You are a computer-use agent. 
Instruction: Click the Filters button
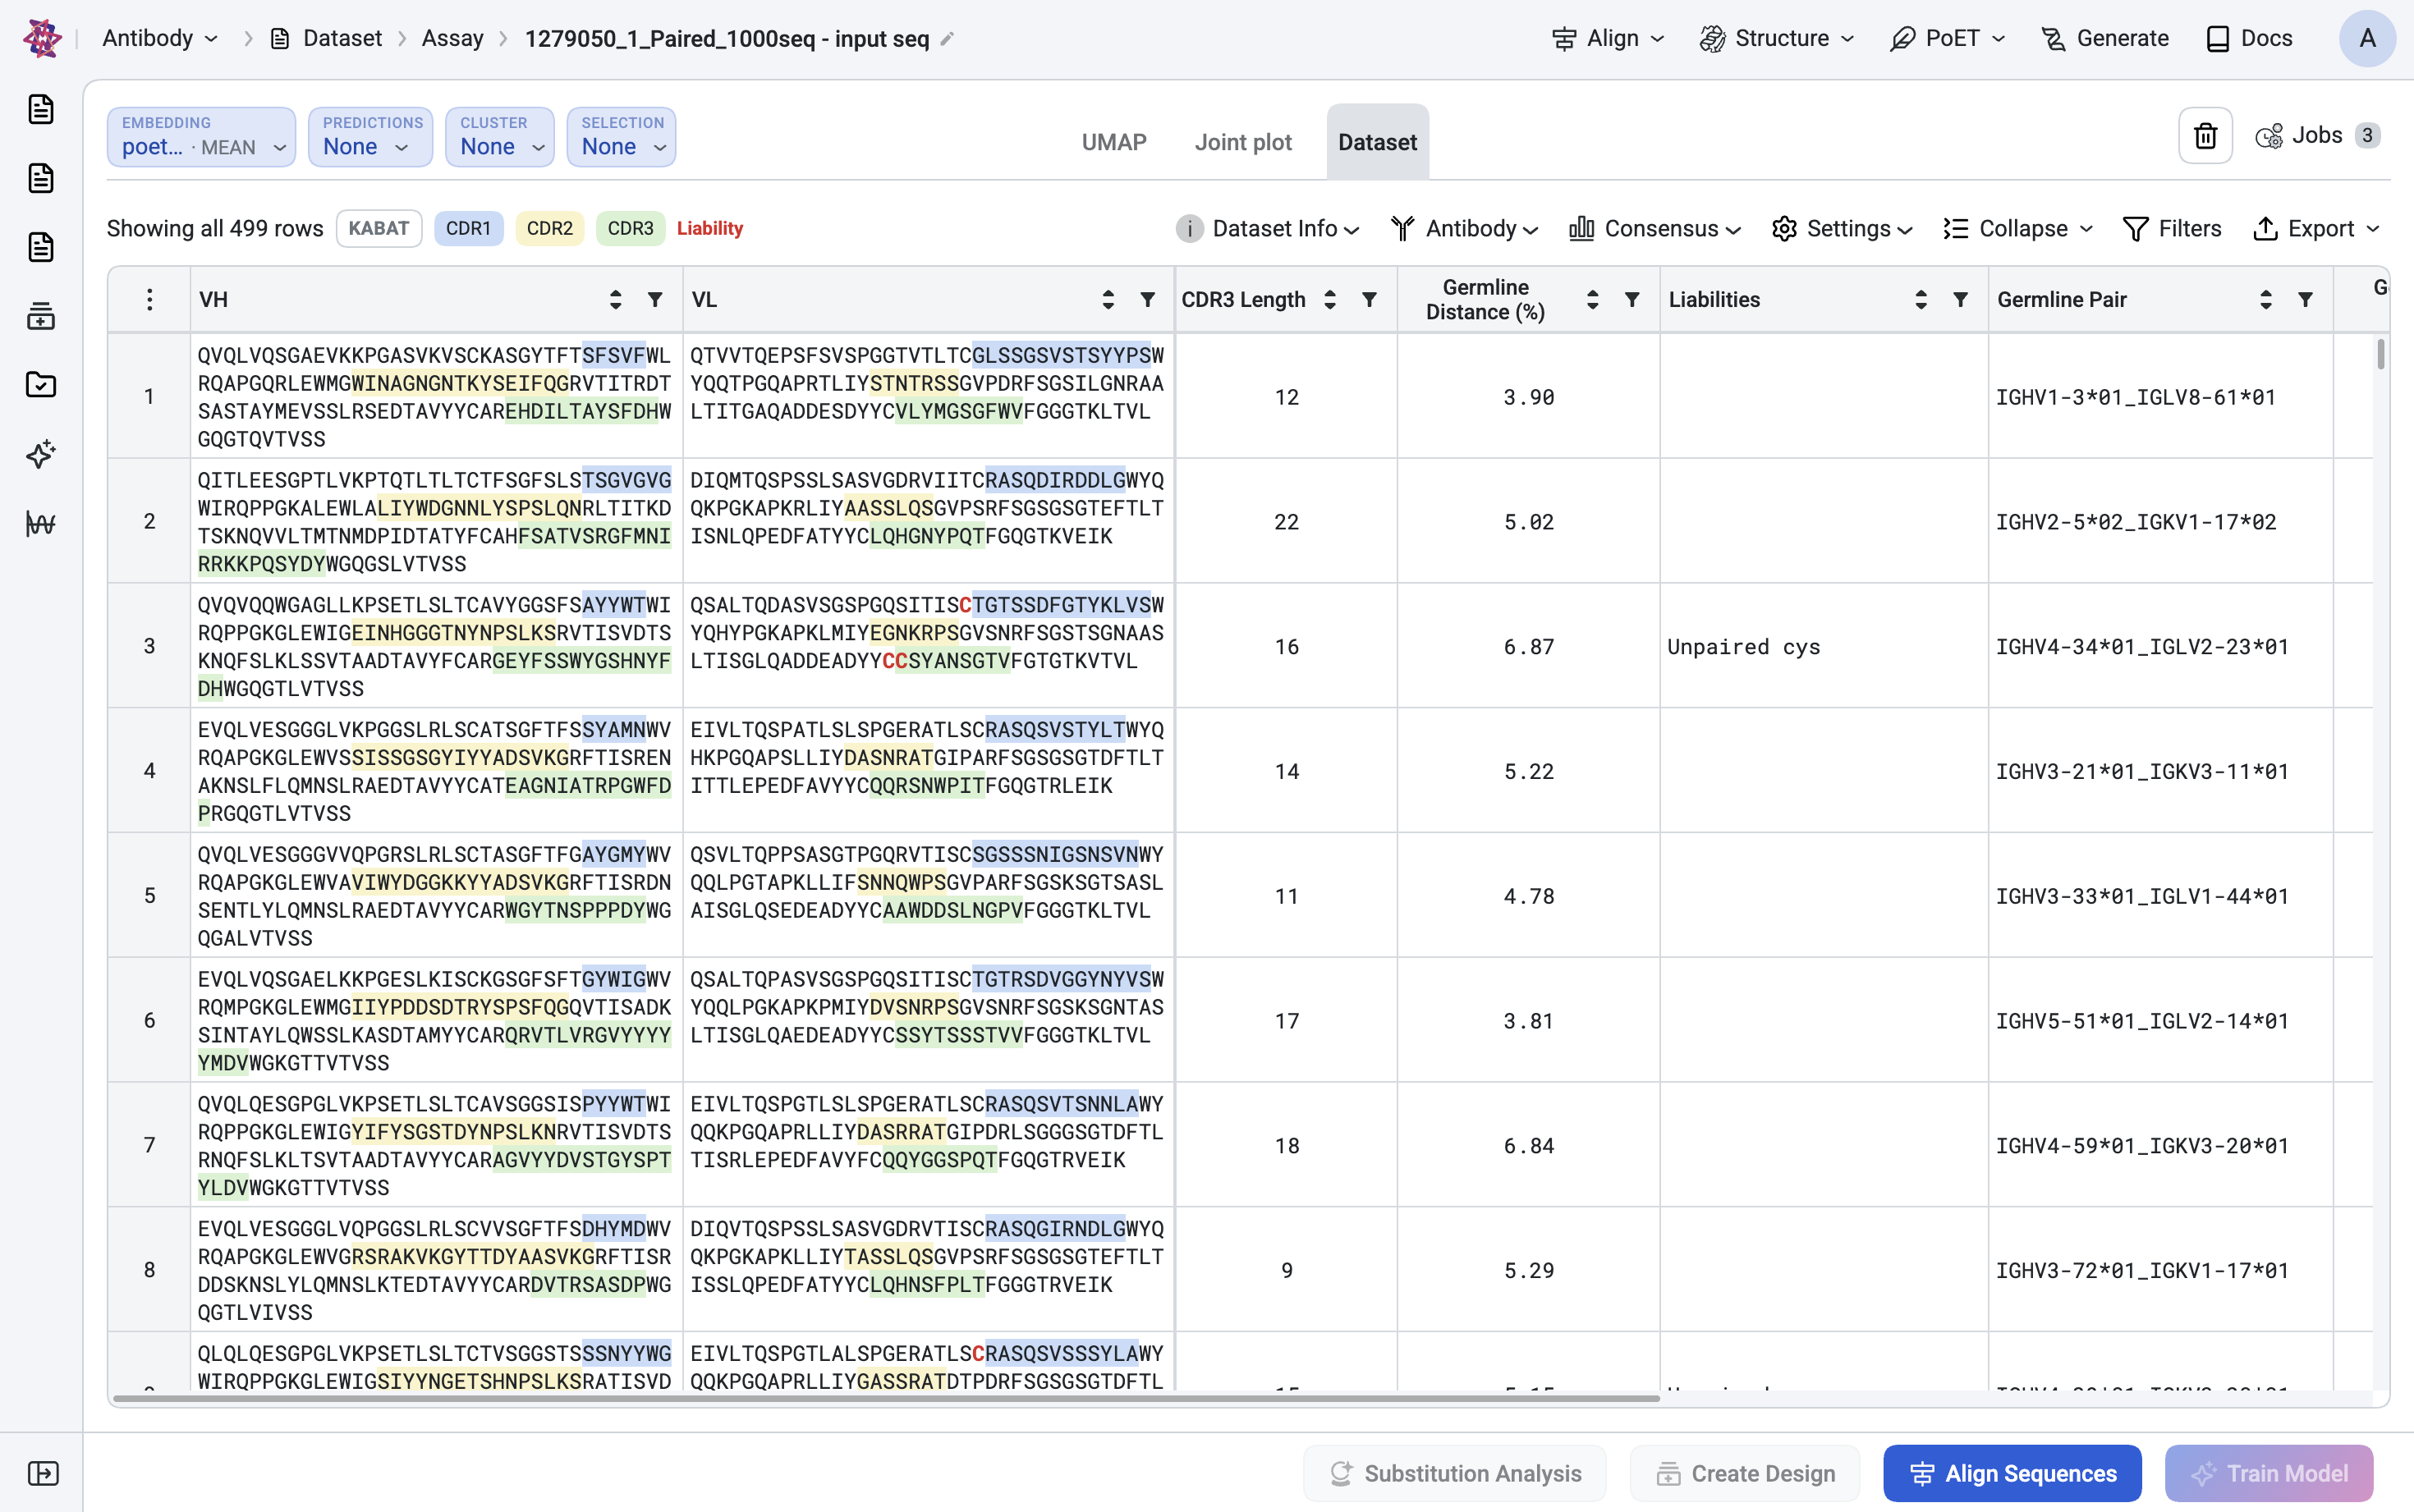tap(2172, 229)
